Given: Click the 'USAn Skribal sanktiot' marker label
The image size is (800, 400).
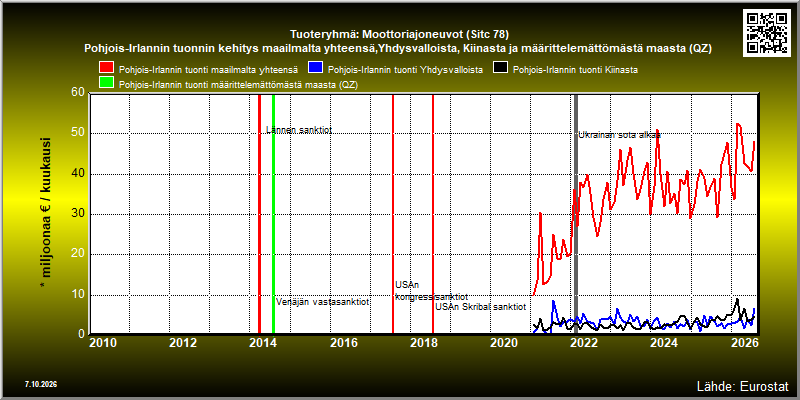Looking at the screenshot, I should [x=481, y=307].
